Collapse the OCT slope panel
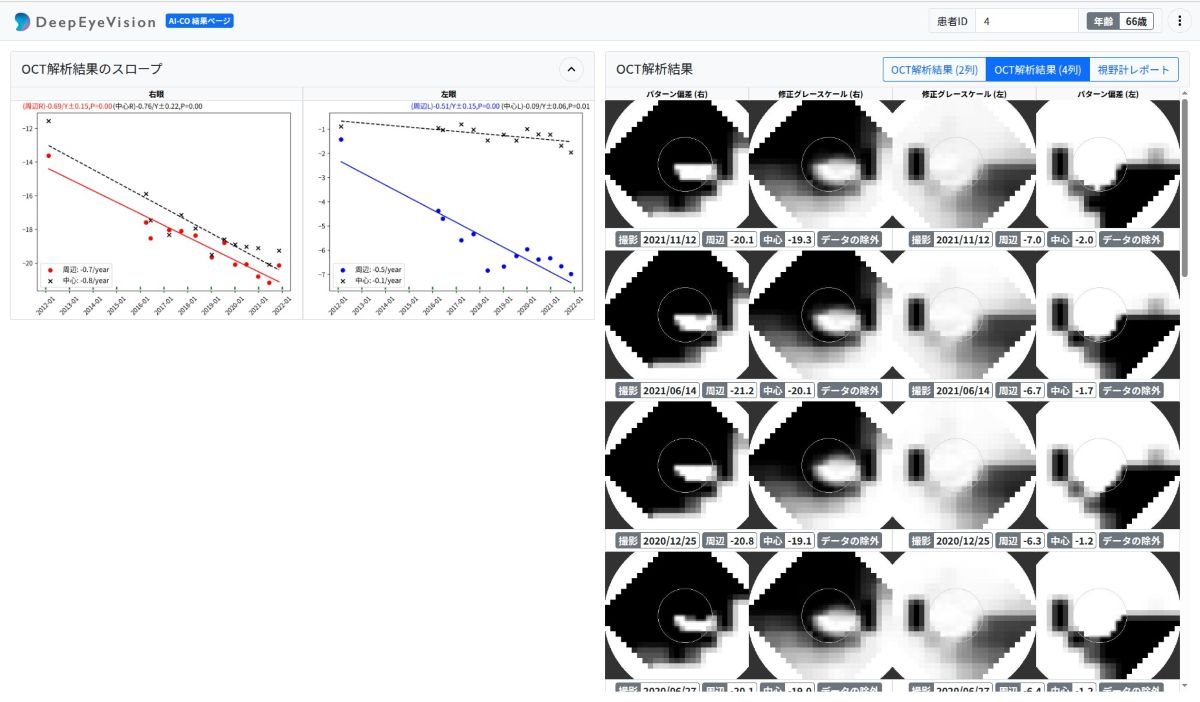The width and height of the screenshot is (1200, 702). click(570, 69)
